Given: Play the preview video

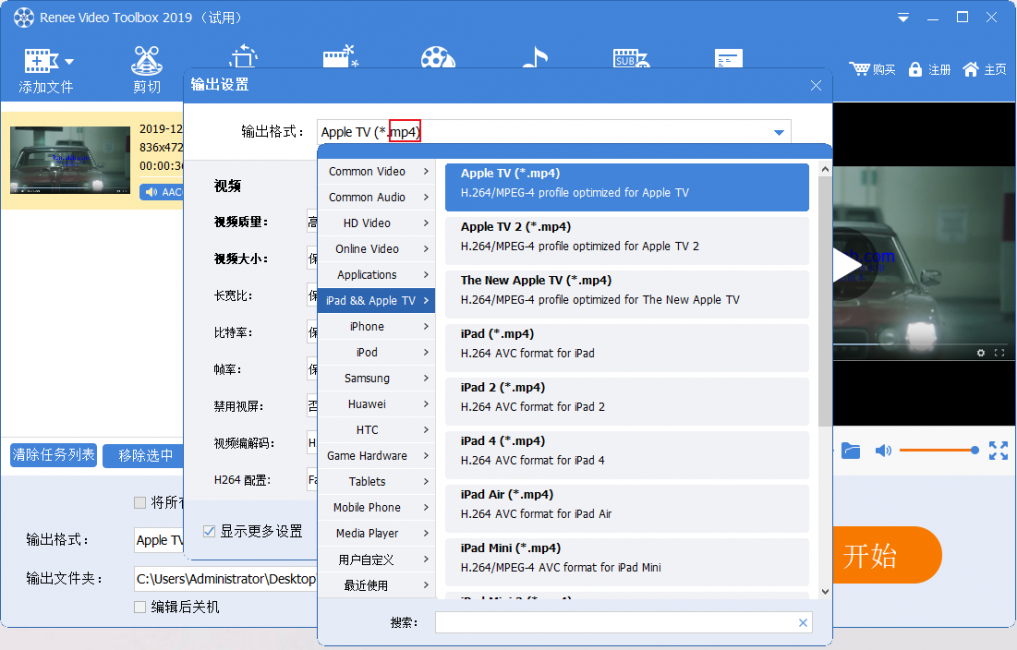Looking at the screenshot, I should tap(846, 265).
